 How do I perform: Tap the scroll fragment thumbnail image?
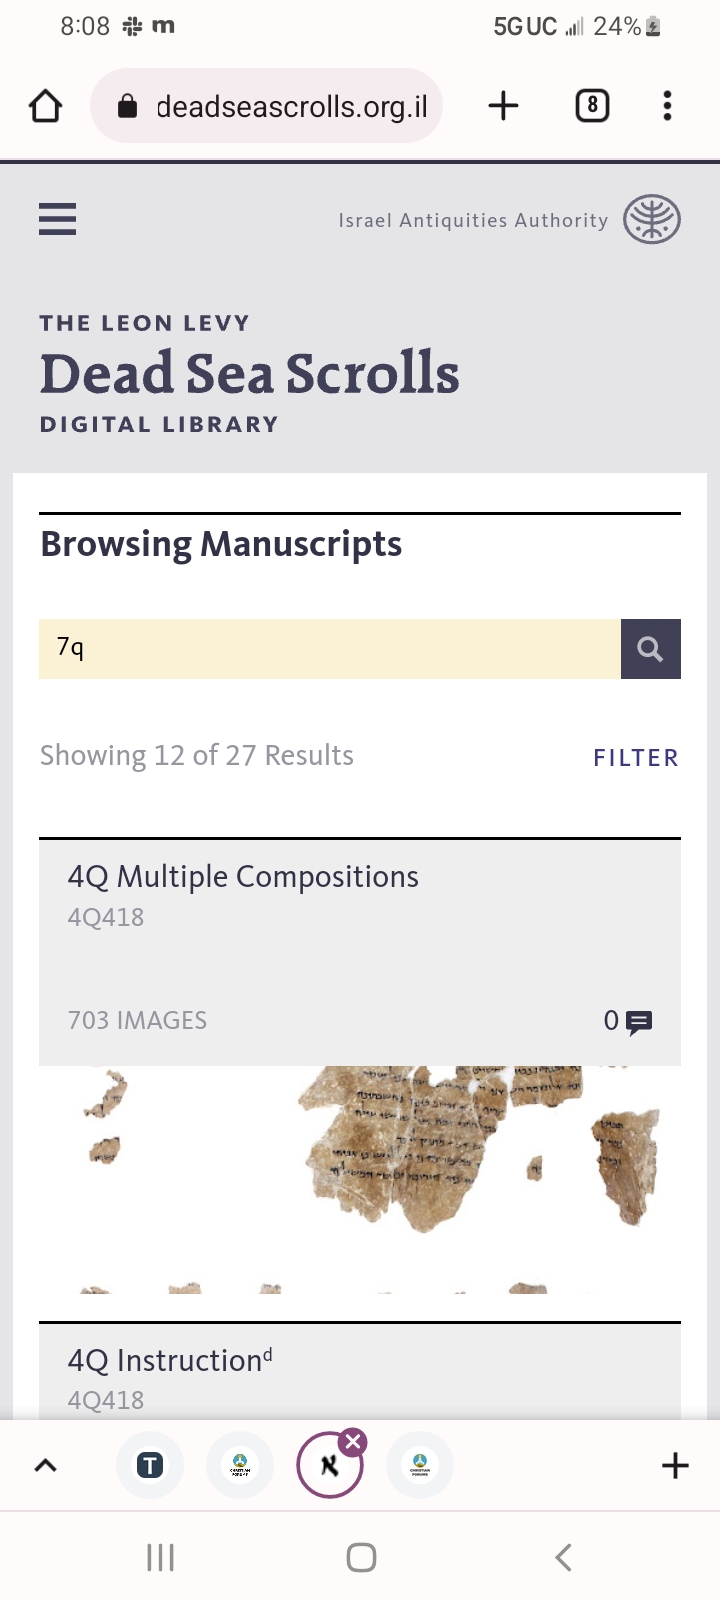click(x=360, y=1180)
